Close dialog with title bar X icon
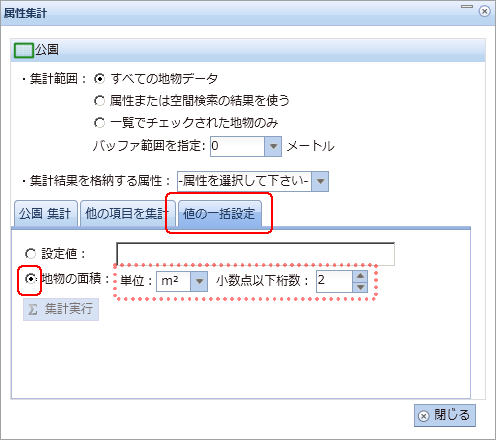Image resolution: width=496 pixels, height=440 pixels. (484, 11)
